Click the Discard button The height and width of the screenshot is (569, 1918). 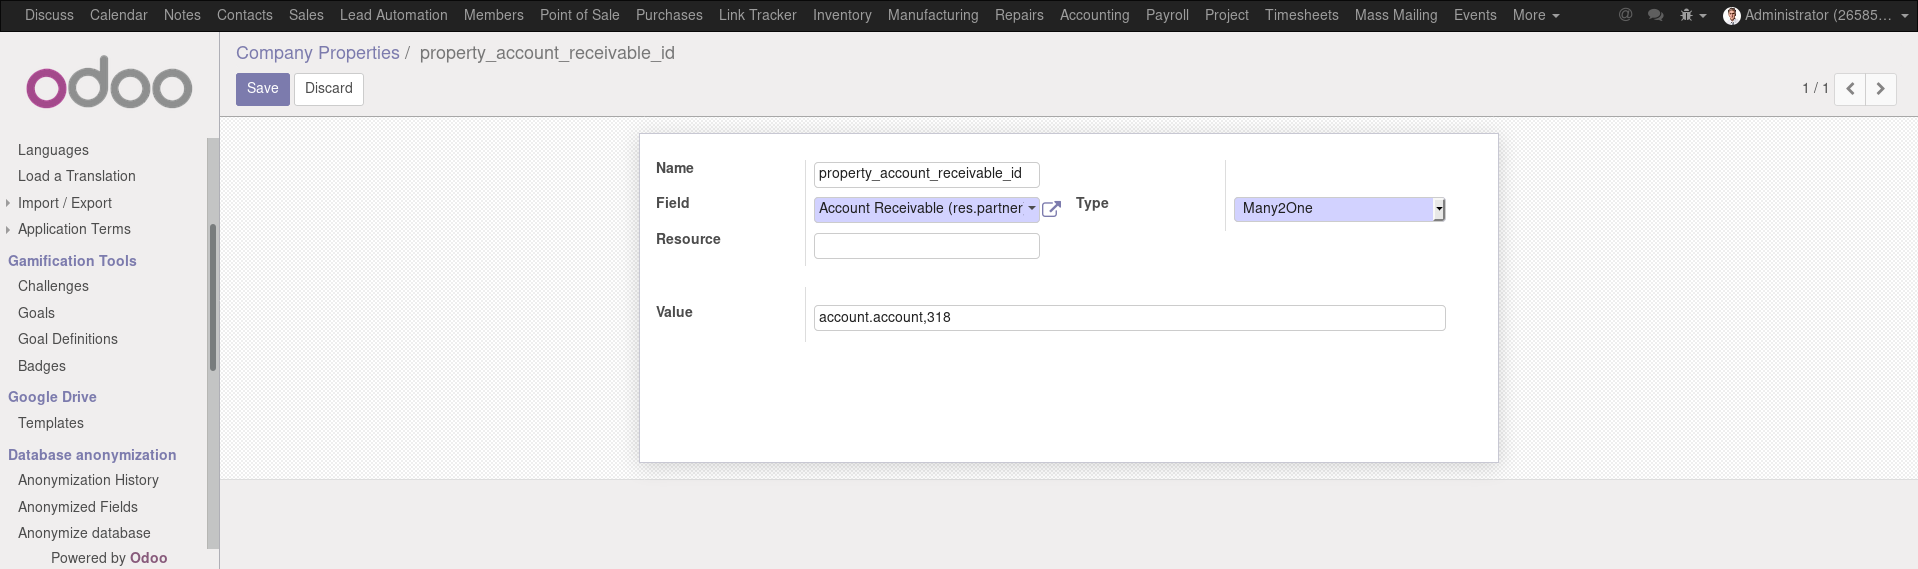328,89
